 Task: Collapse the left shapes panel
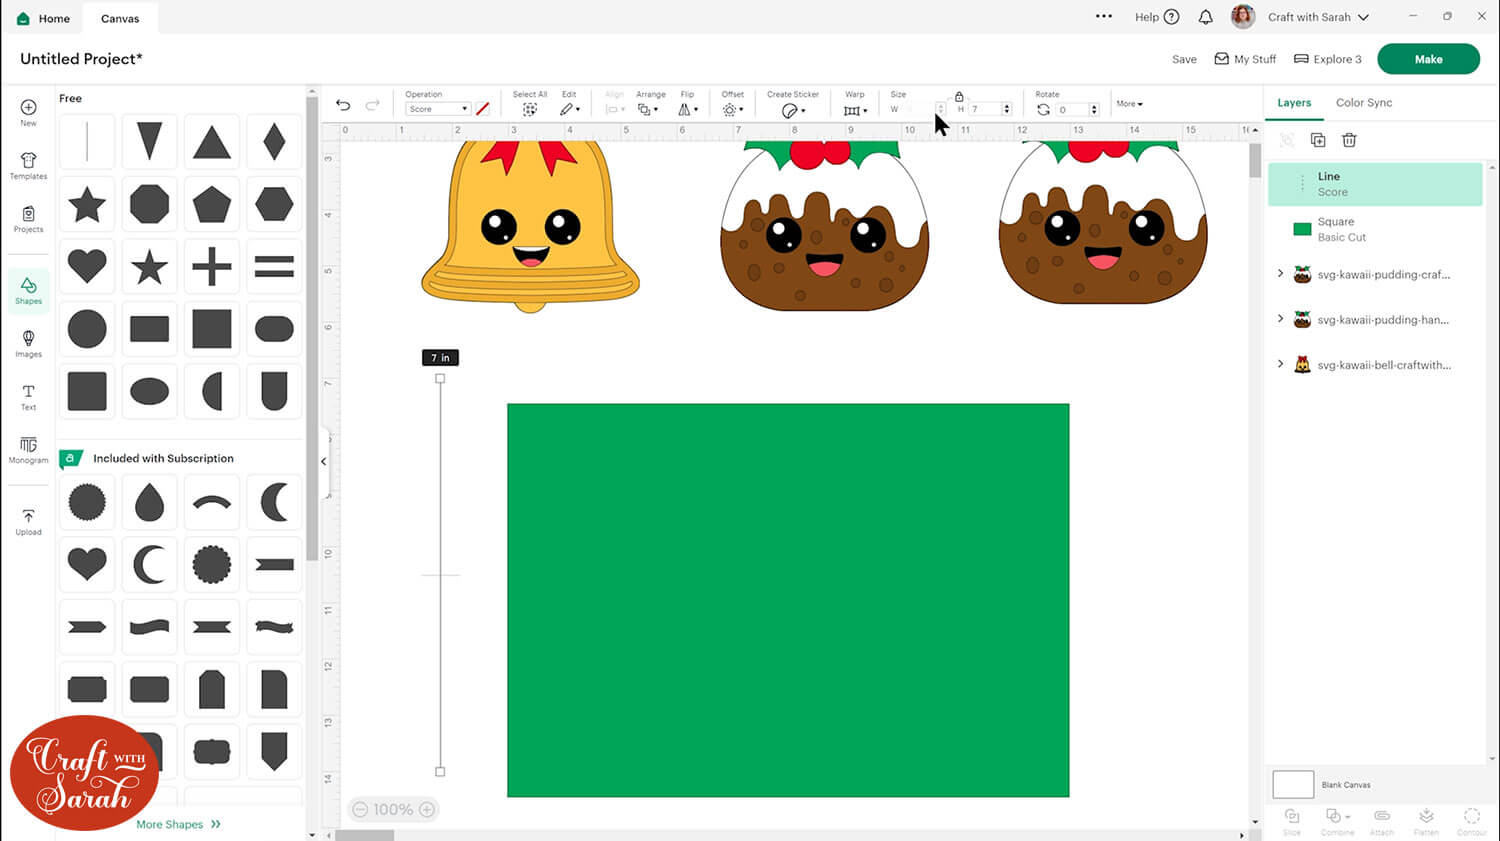point(323,461)
